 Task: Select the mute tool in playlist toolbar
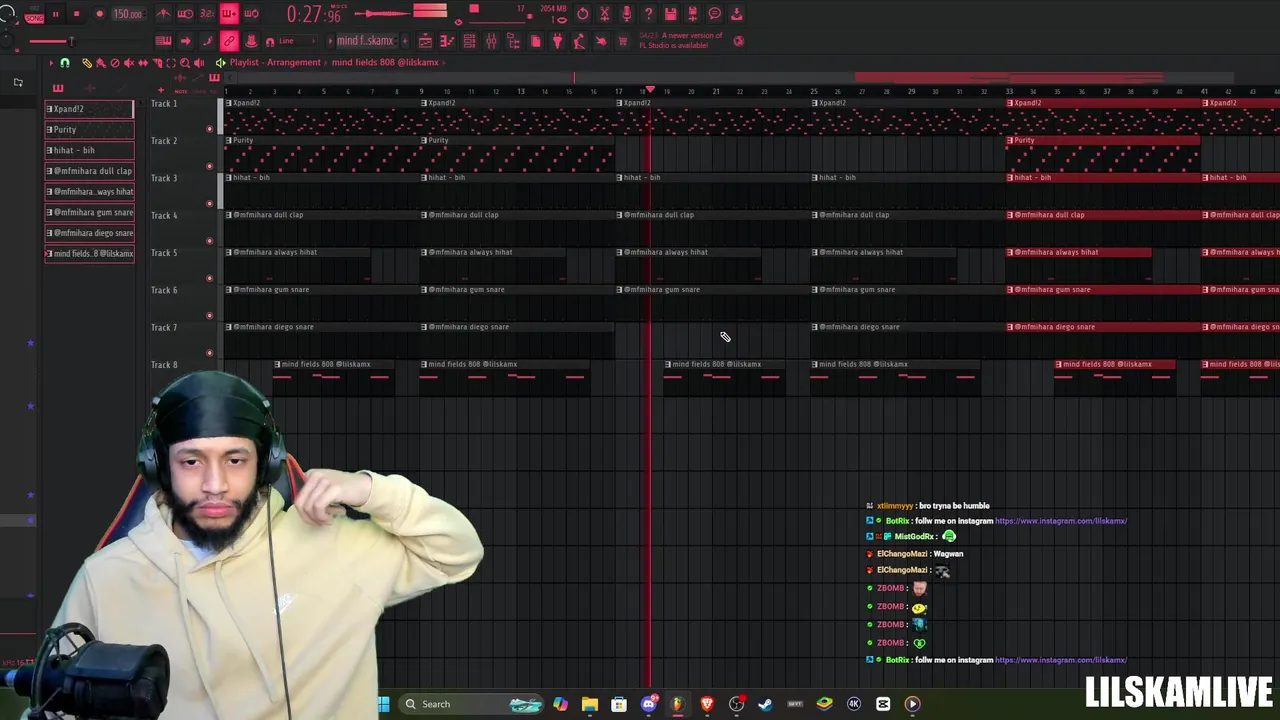click(x=129, y=63)
